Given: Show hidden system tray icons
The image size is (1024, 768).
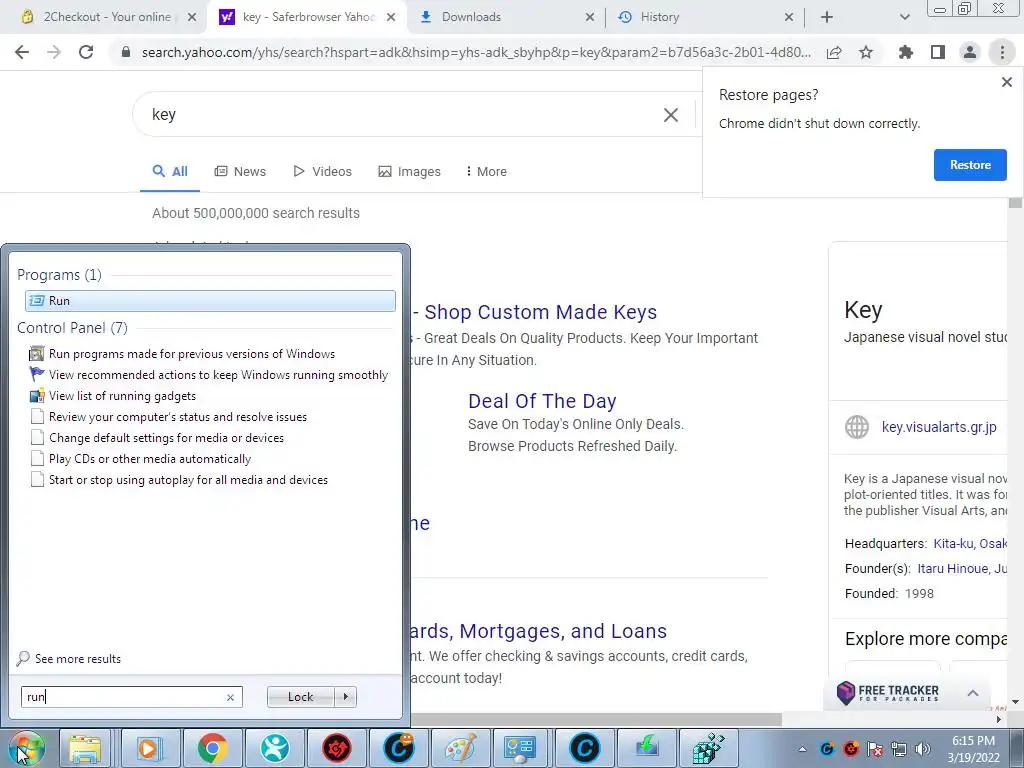Looking at the screenshot, I should tap(802, 749).
